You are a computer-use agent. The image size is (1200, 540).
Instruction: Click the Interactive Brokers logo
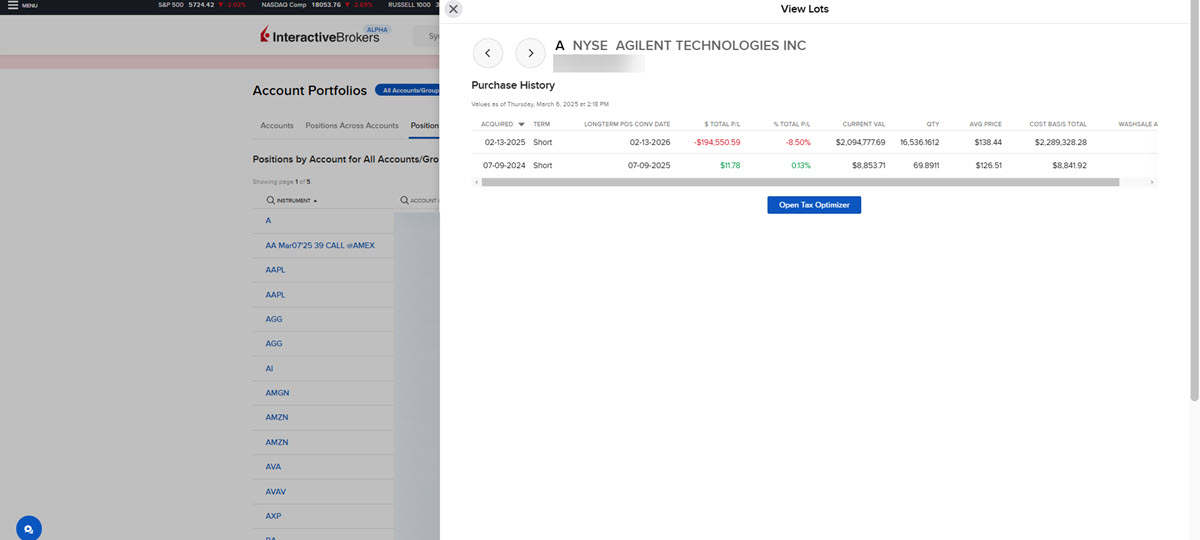(320, 37)
